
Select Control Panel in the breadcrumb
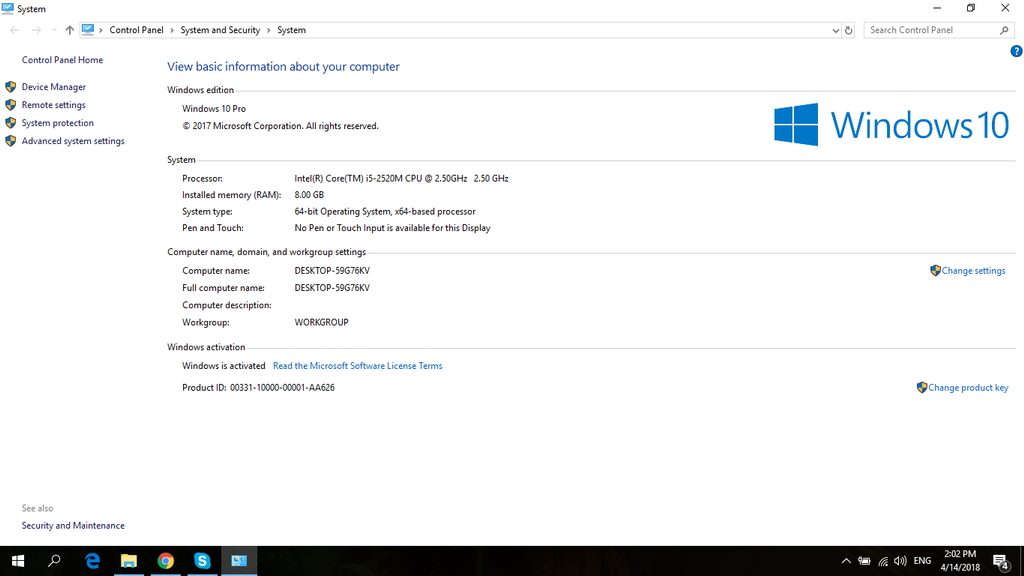[x=136, y=30]
